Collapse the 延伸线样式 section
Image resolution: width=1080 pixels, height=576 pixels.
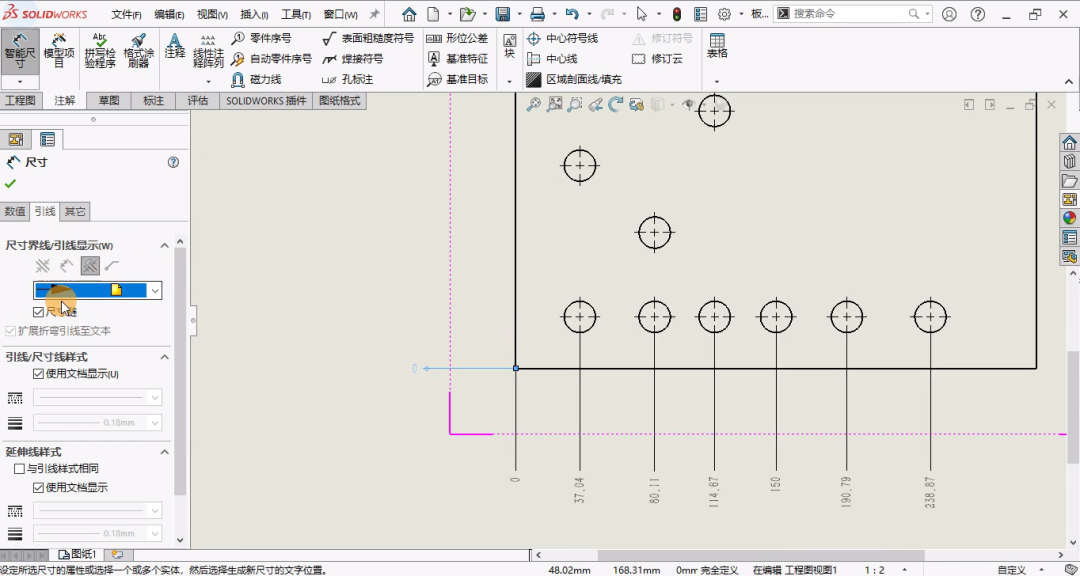164,452
